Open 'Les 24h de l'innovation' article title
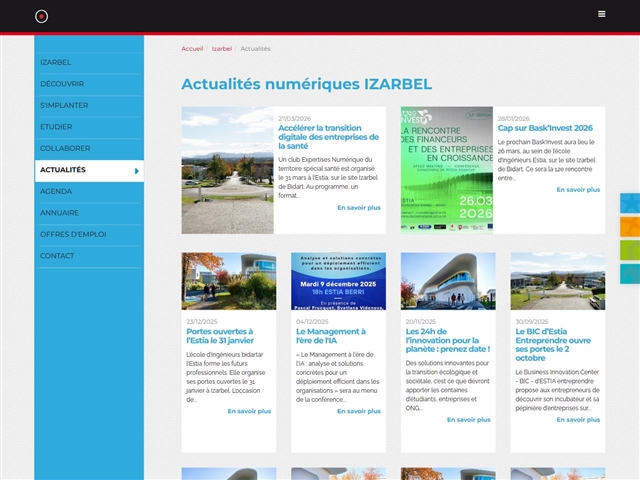The image size is (640, 480). (447, 340)
